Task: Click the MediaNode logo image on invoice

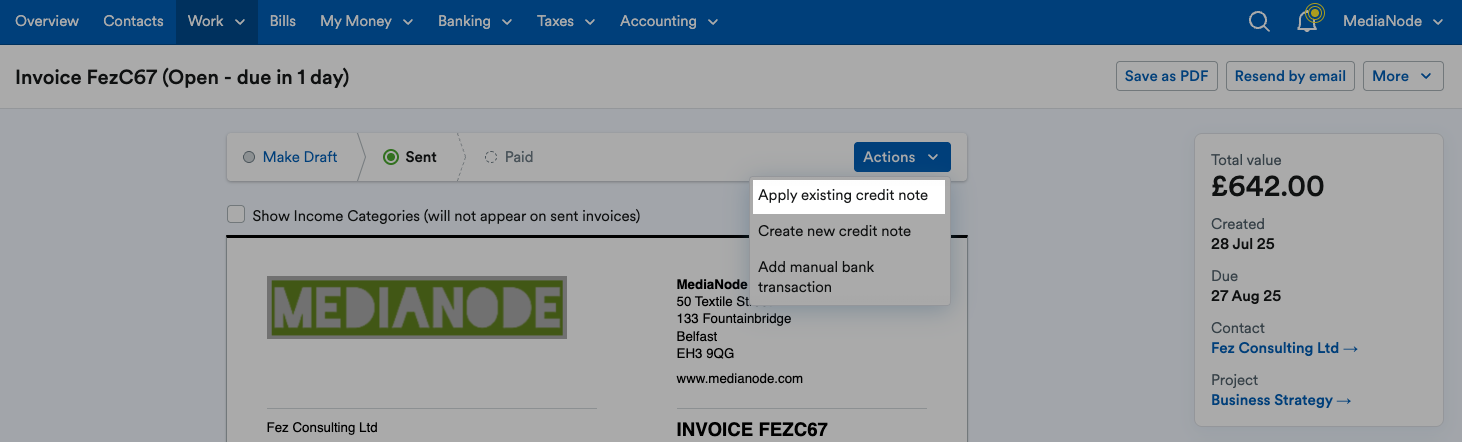Action: [x=417, y=306]
